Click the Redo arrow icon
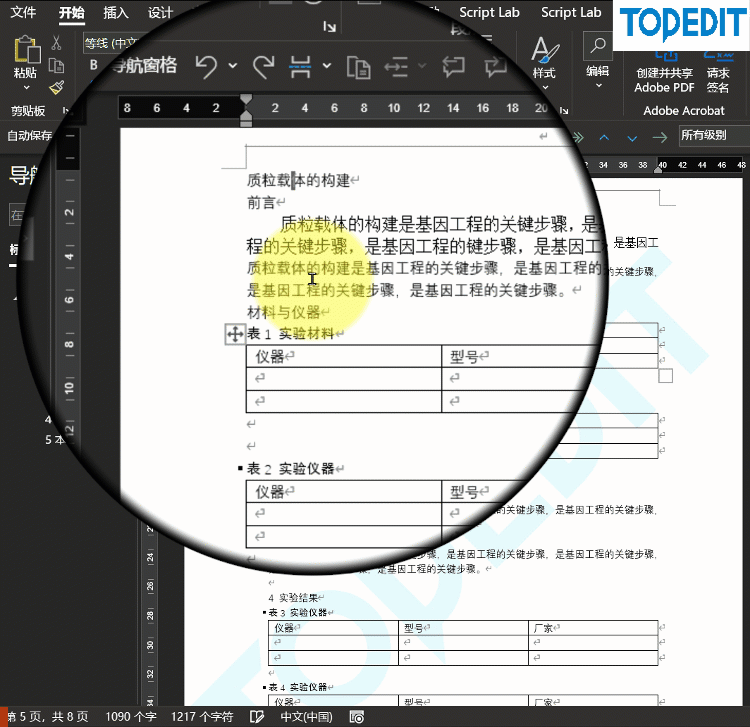Screen dimensions: 750x727 coord(263,66)
